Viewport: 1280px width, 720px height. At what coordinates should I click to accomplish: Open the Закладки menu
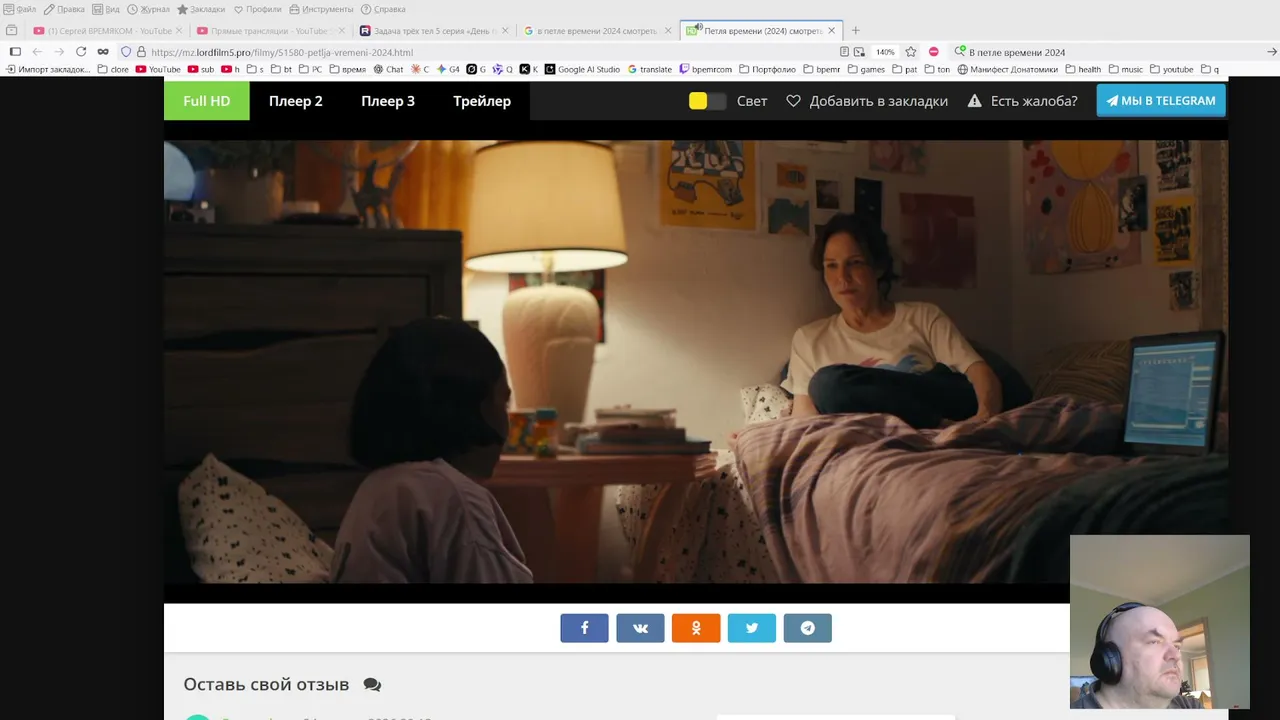click(x=201, y=9)
